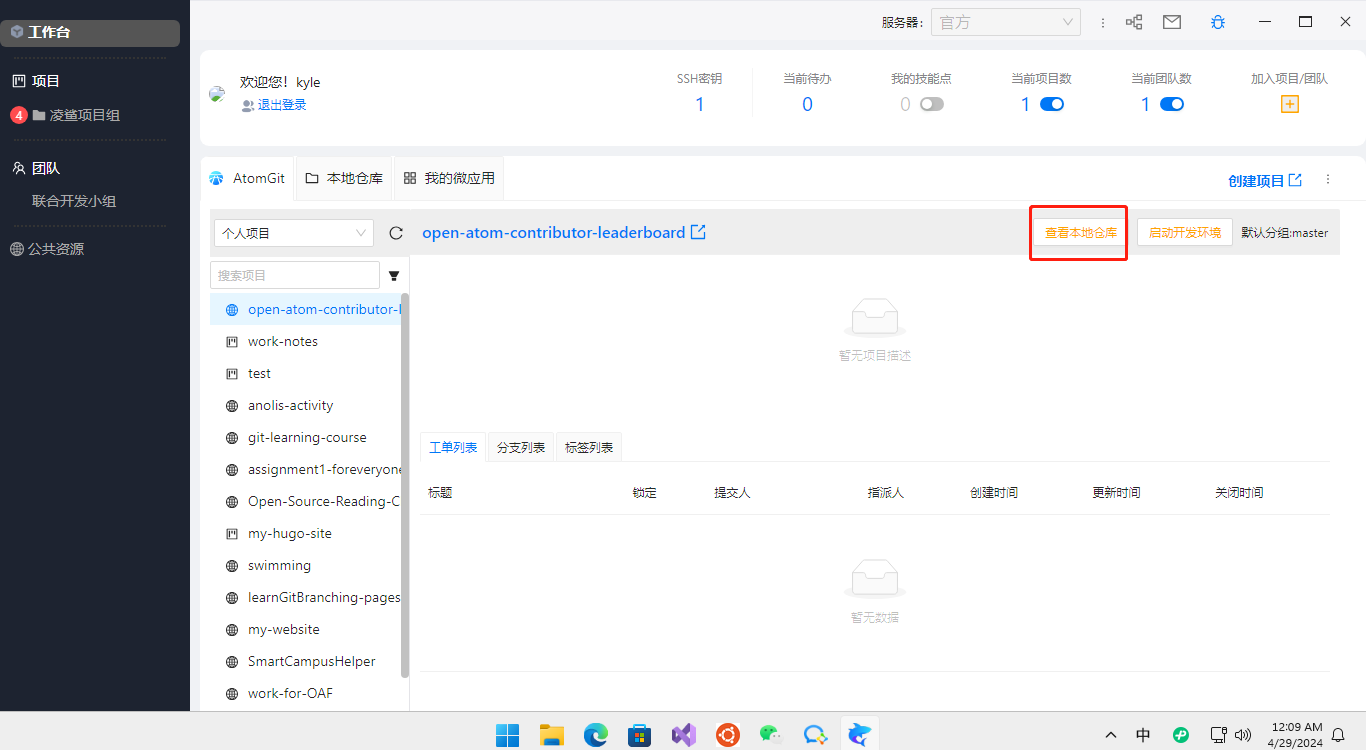Show hidden tray icons chevron
Viewport: 1366px width, 750px height.
click(1110, 735)
